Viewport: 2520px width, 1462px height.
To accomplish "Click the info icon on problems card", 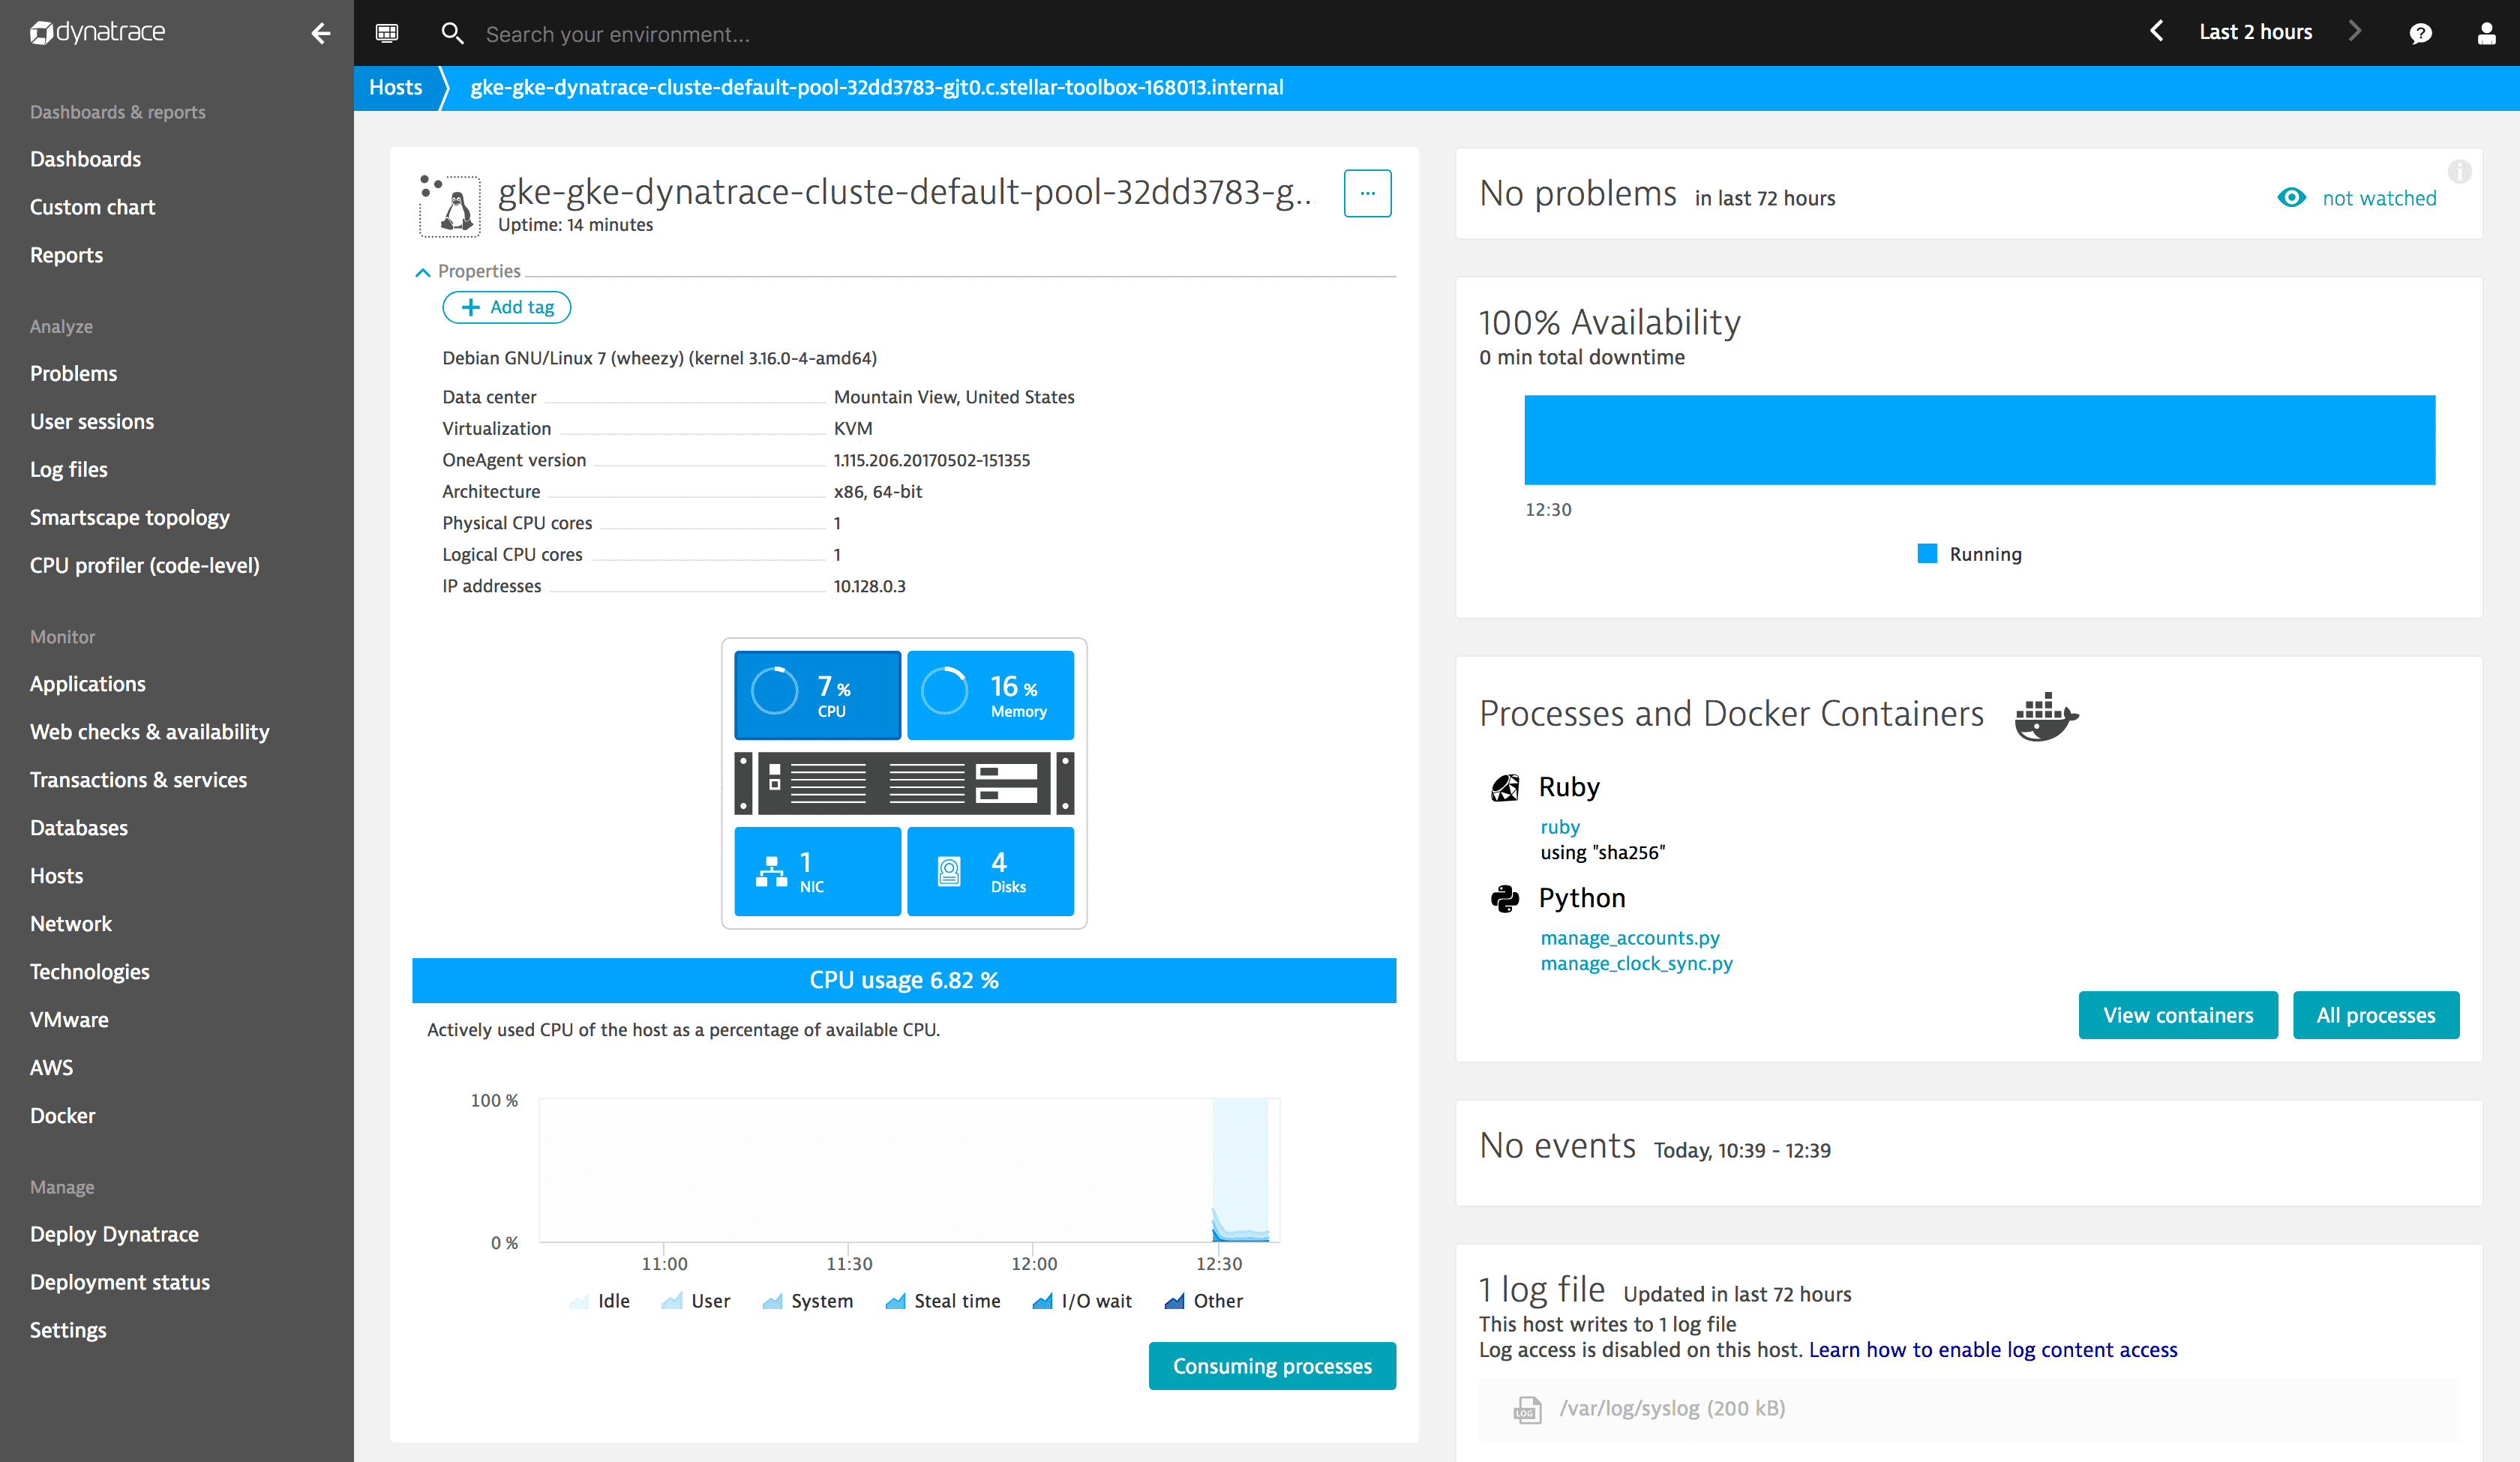I will pyautogui.click(x=2459, y=171).
